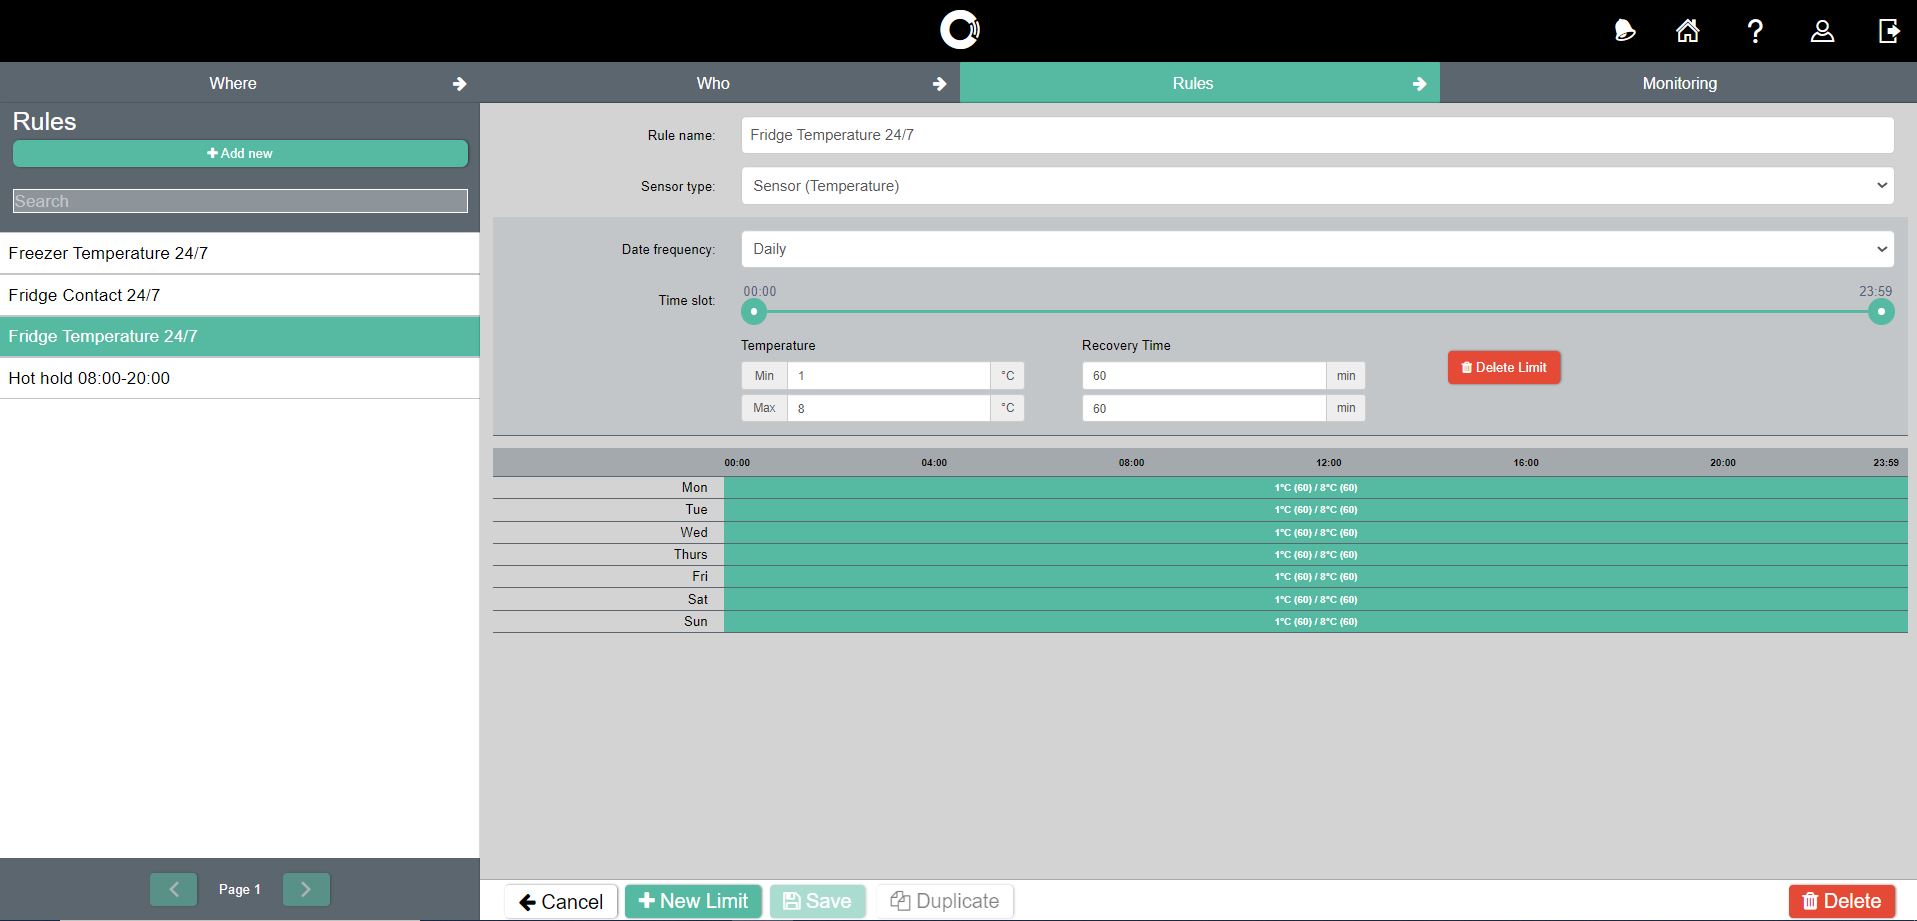Click the Rule name input field
This screenshot has width=1917, height=921.
point(1316,135)
